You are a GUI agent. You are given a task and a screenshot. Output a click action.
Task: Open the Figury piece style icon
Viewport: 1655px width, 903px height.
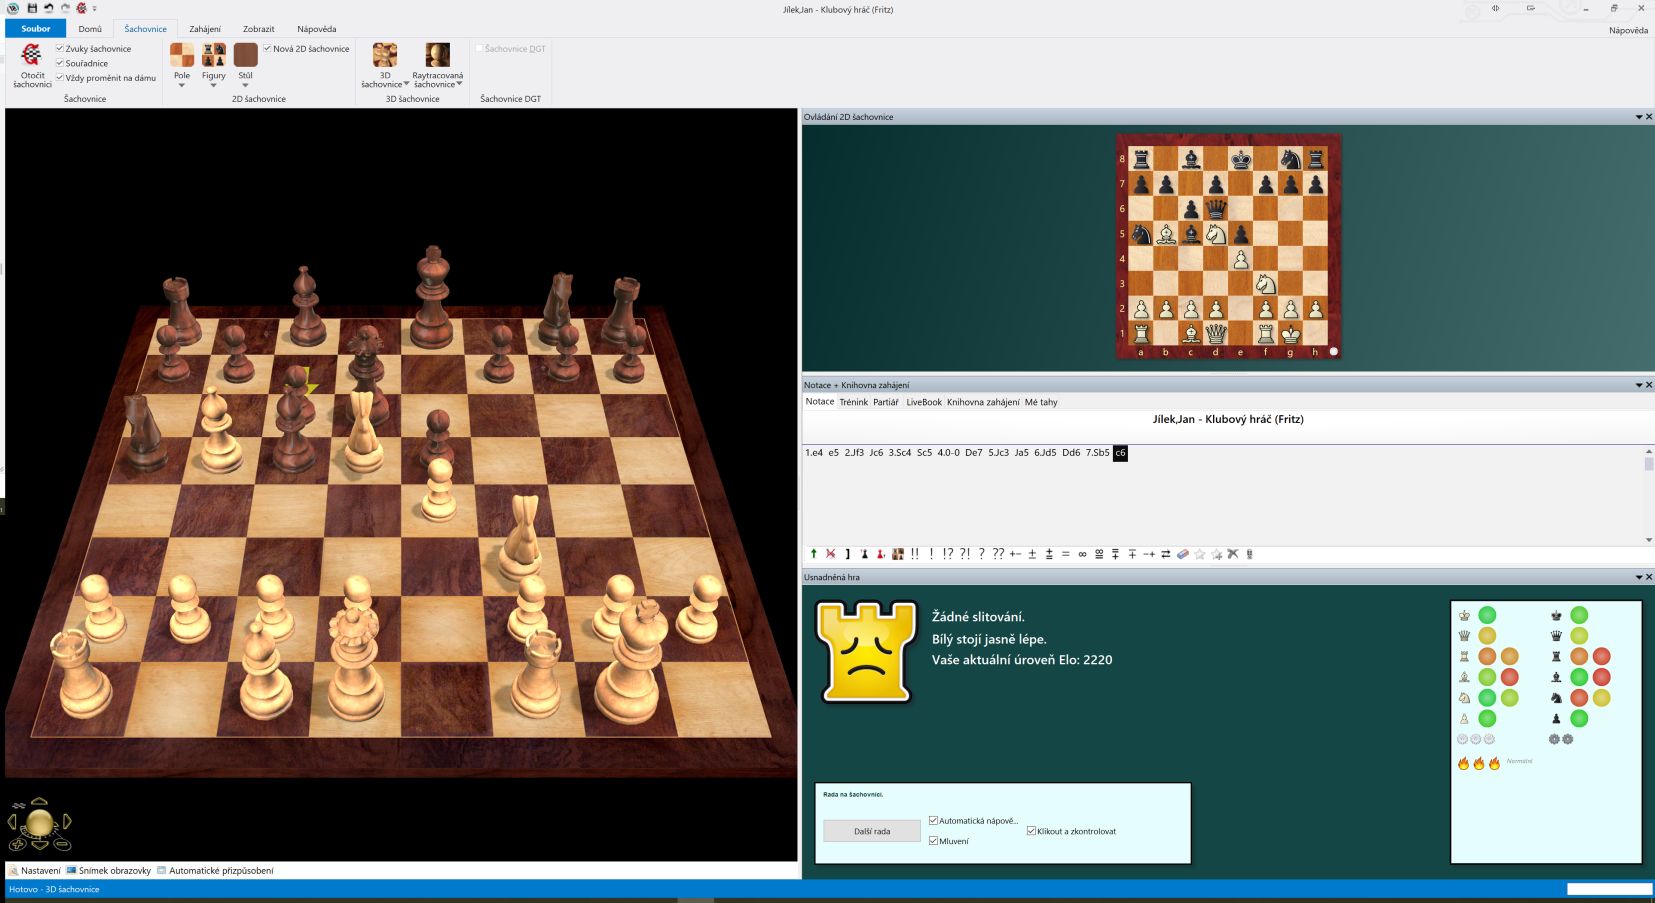click(x=214, y=55)
